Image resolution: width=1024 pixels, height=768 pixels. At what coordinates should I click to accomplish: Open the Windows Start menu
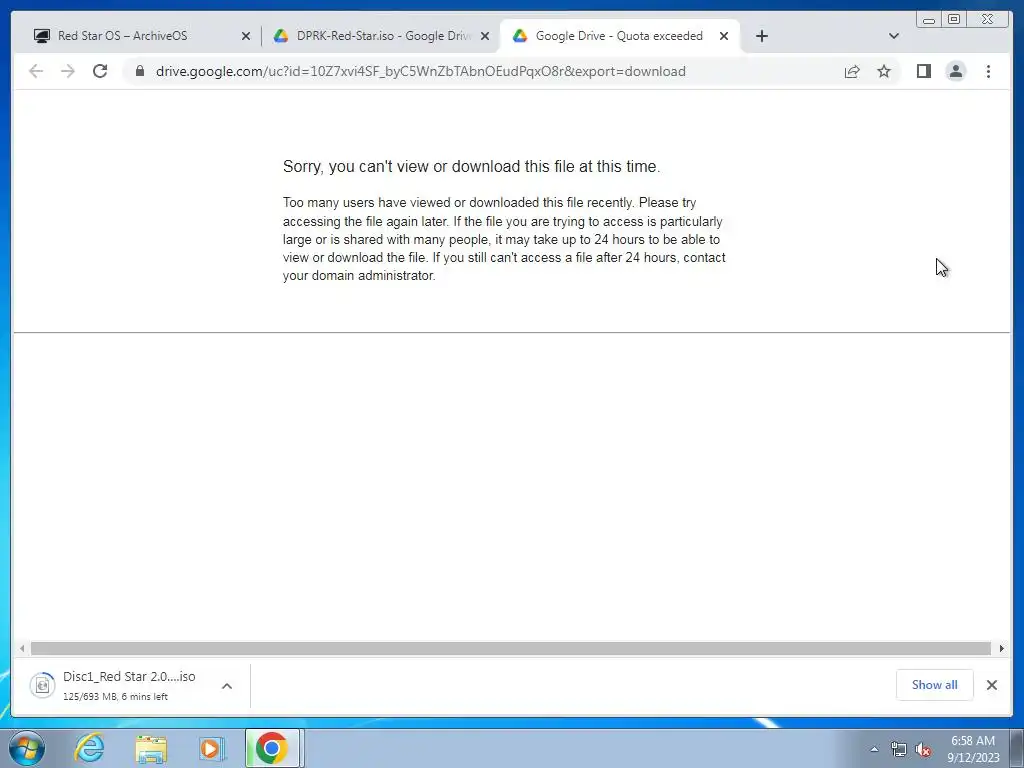27,748
